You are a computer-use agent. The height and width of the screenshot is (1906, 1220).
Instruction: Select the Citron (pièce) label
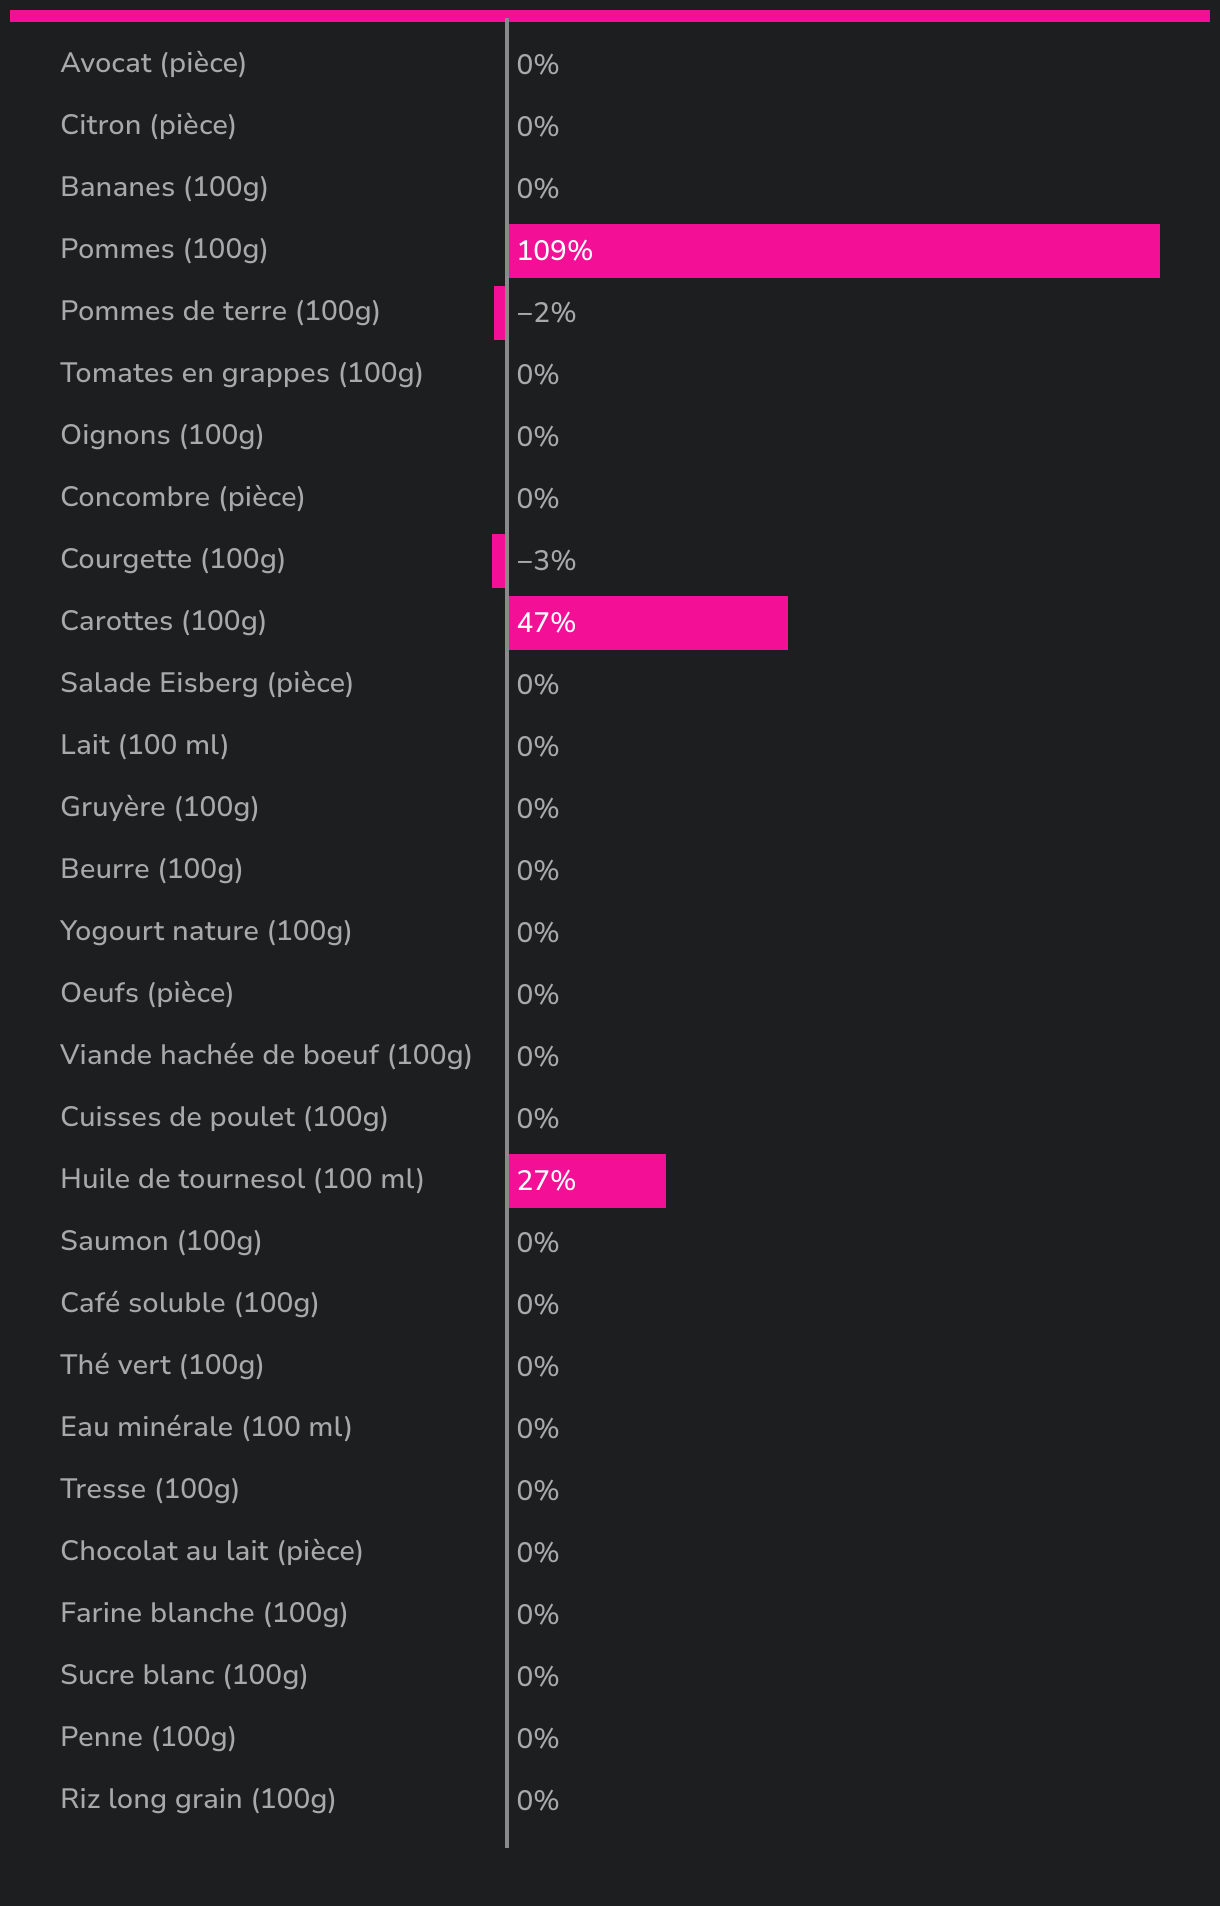pos(148,125)
